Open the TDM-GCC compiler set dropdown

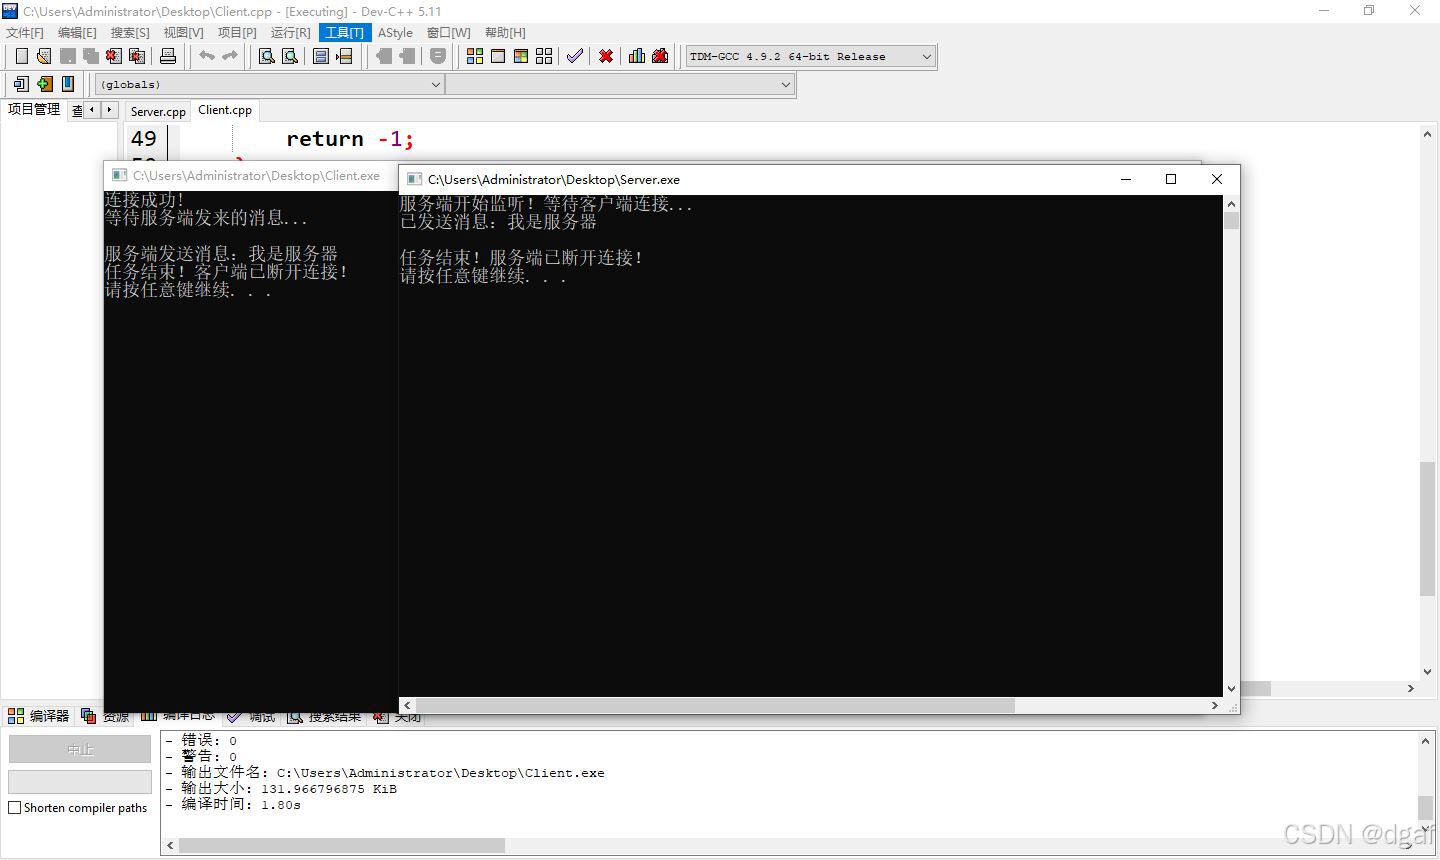tap(811, 57)
